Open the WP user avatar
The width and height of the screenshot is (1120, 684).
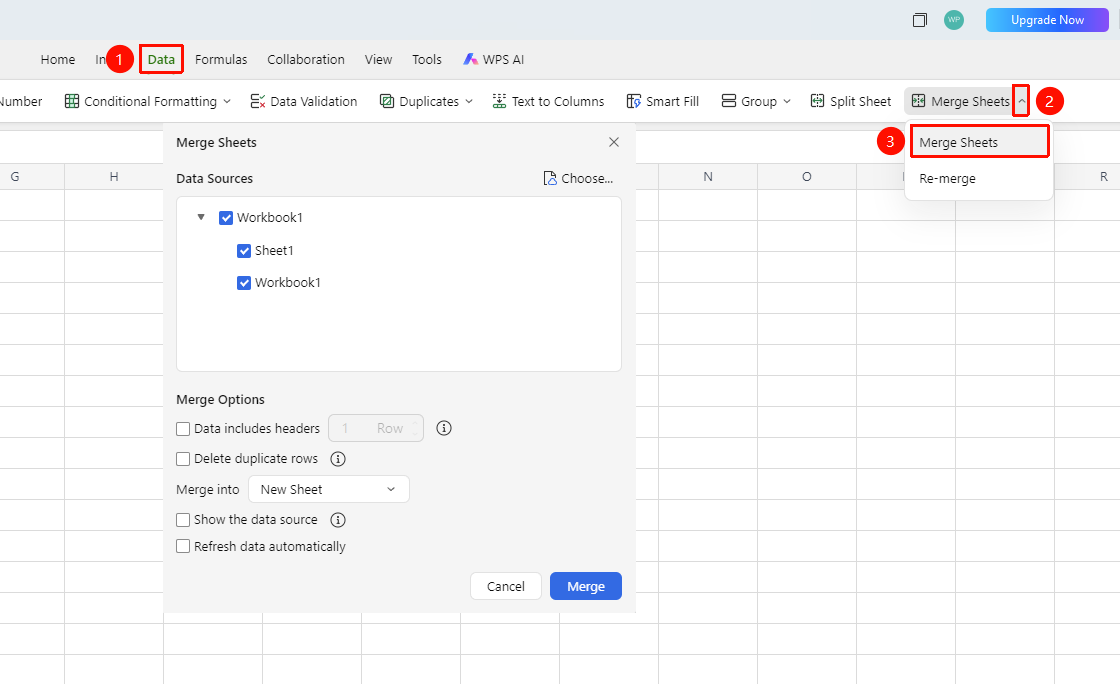[954, 20]
